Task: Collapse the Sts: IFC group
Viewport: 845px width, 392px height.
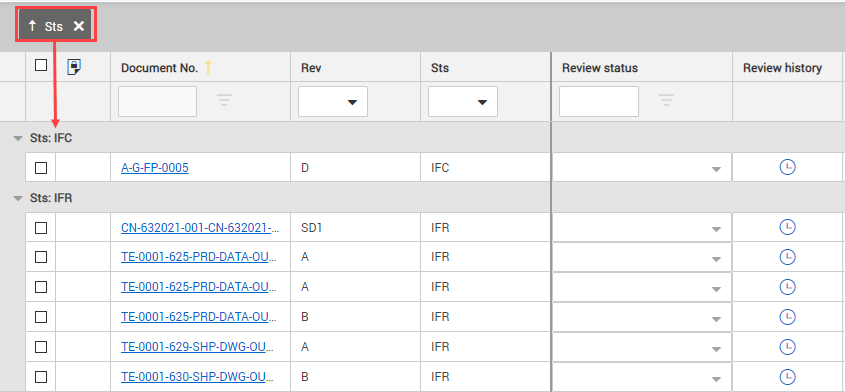Action: pos(18,139)
